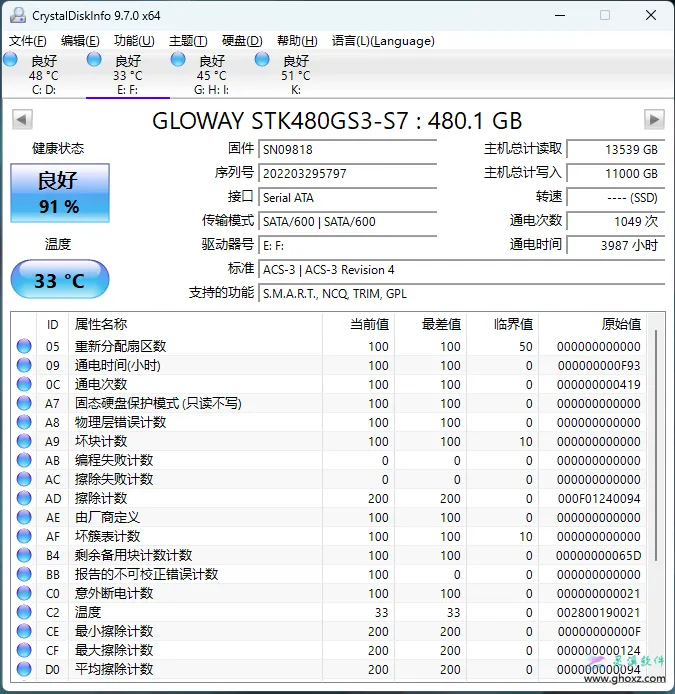Switch to the 48 °C C: D: disk tab
The height and width of the screenshot is (694, 675).
pos(44,74)
